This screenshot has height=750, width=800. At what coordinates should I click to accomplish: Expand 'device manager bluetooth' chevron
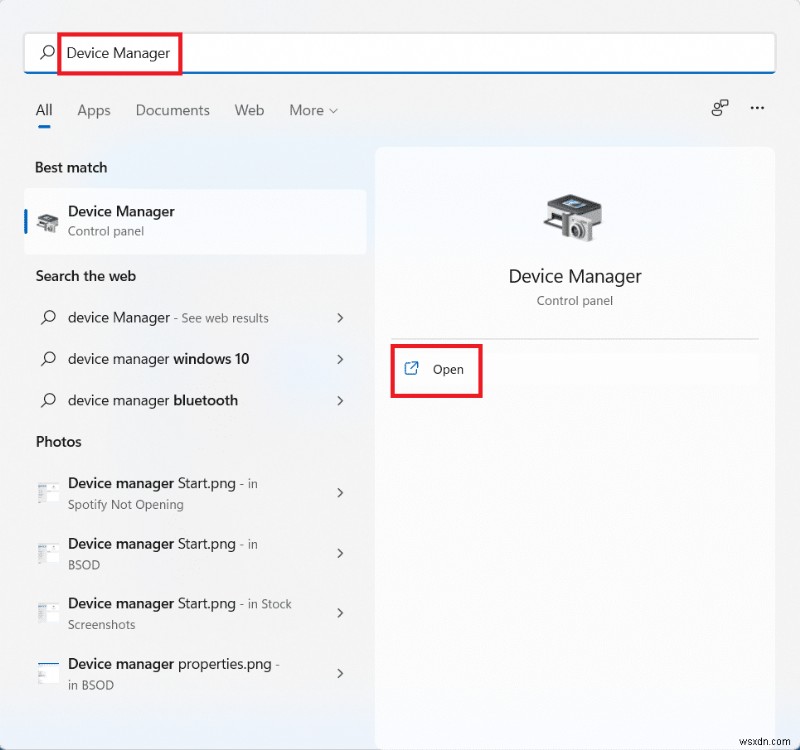(340, 401)
